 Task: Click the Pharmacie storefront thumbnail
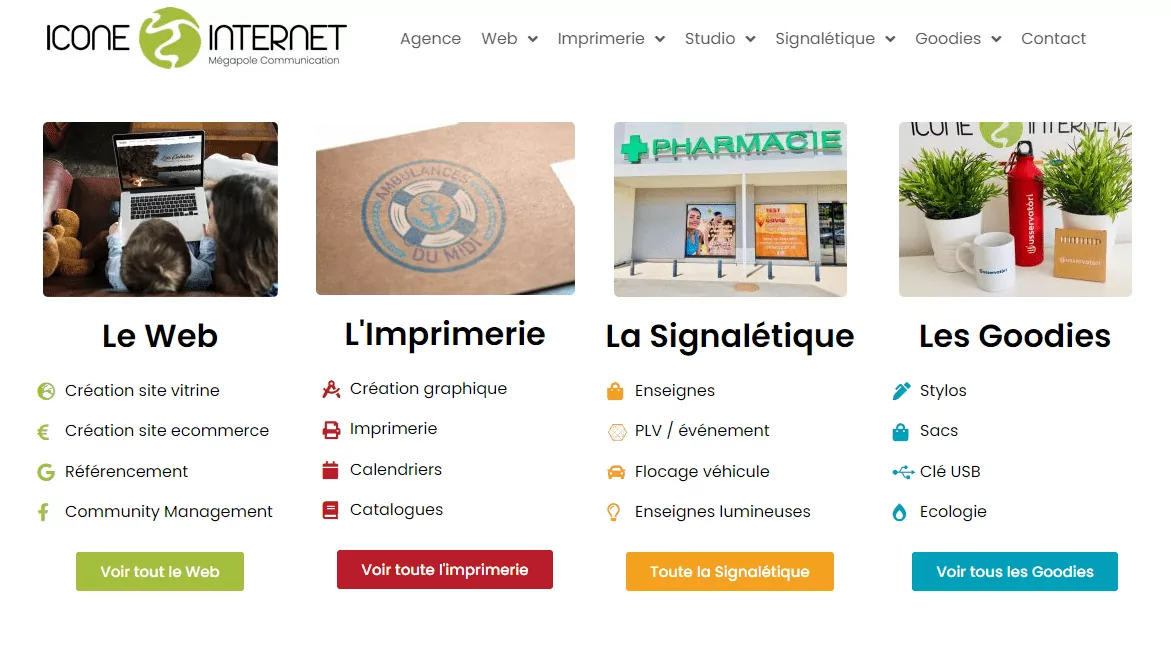coord(730,210)
